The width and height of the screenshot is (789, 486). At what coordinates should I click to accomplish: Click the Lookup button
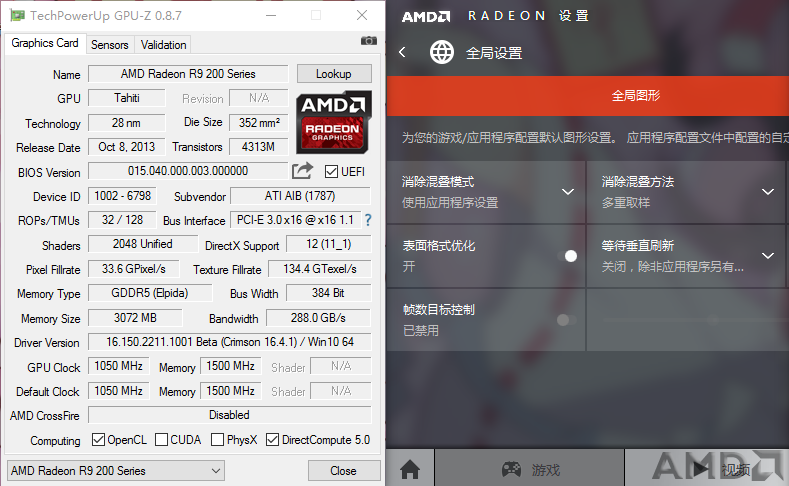[x=334, y=74]
